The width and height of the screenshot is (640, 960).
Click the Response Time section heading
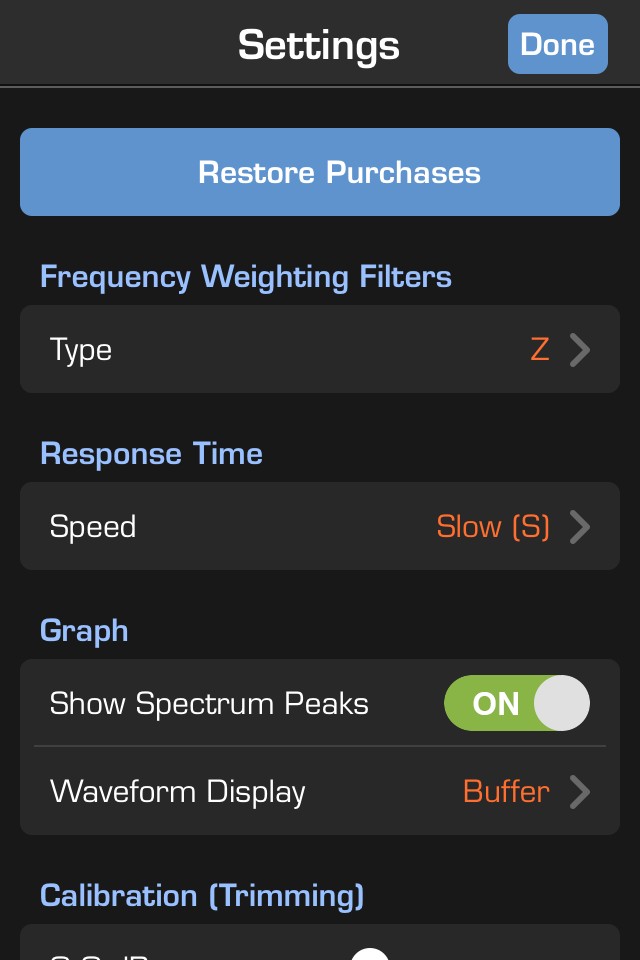tap(151, 454)
